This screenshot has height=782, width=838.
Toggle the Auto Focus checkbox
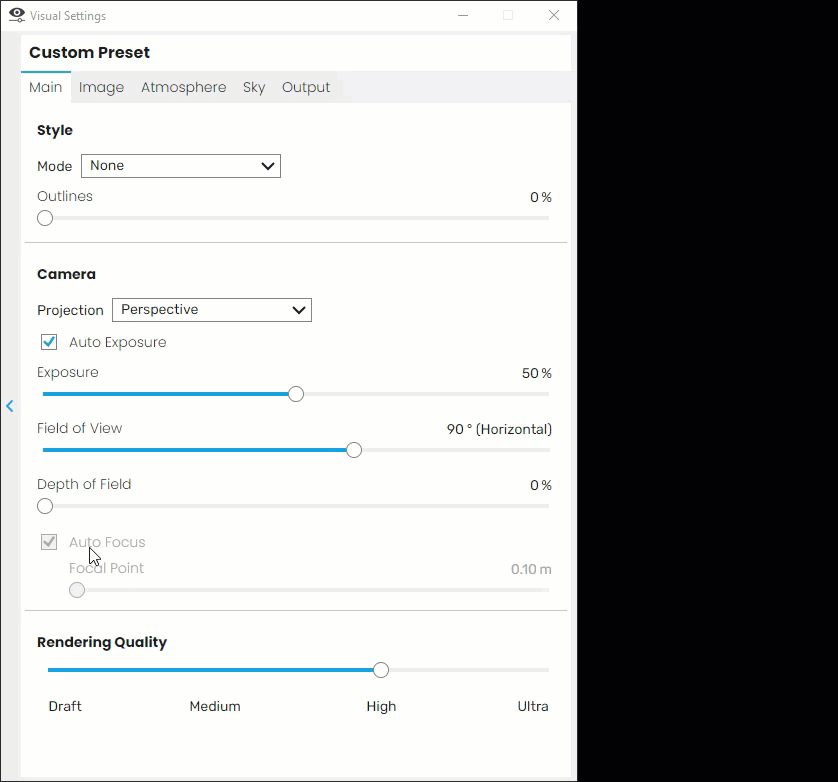49,542
